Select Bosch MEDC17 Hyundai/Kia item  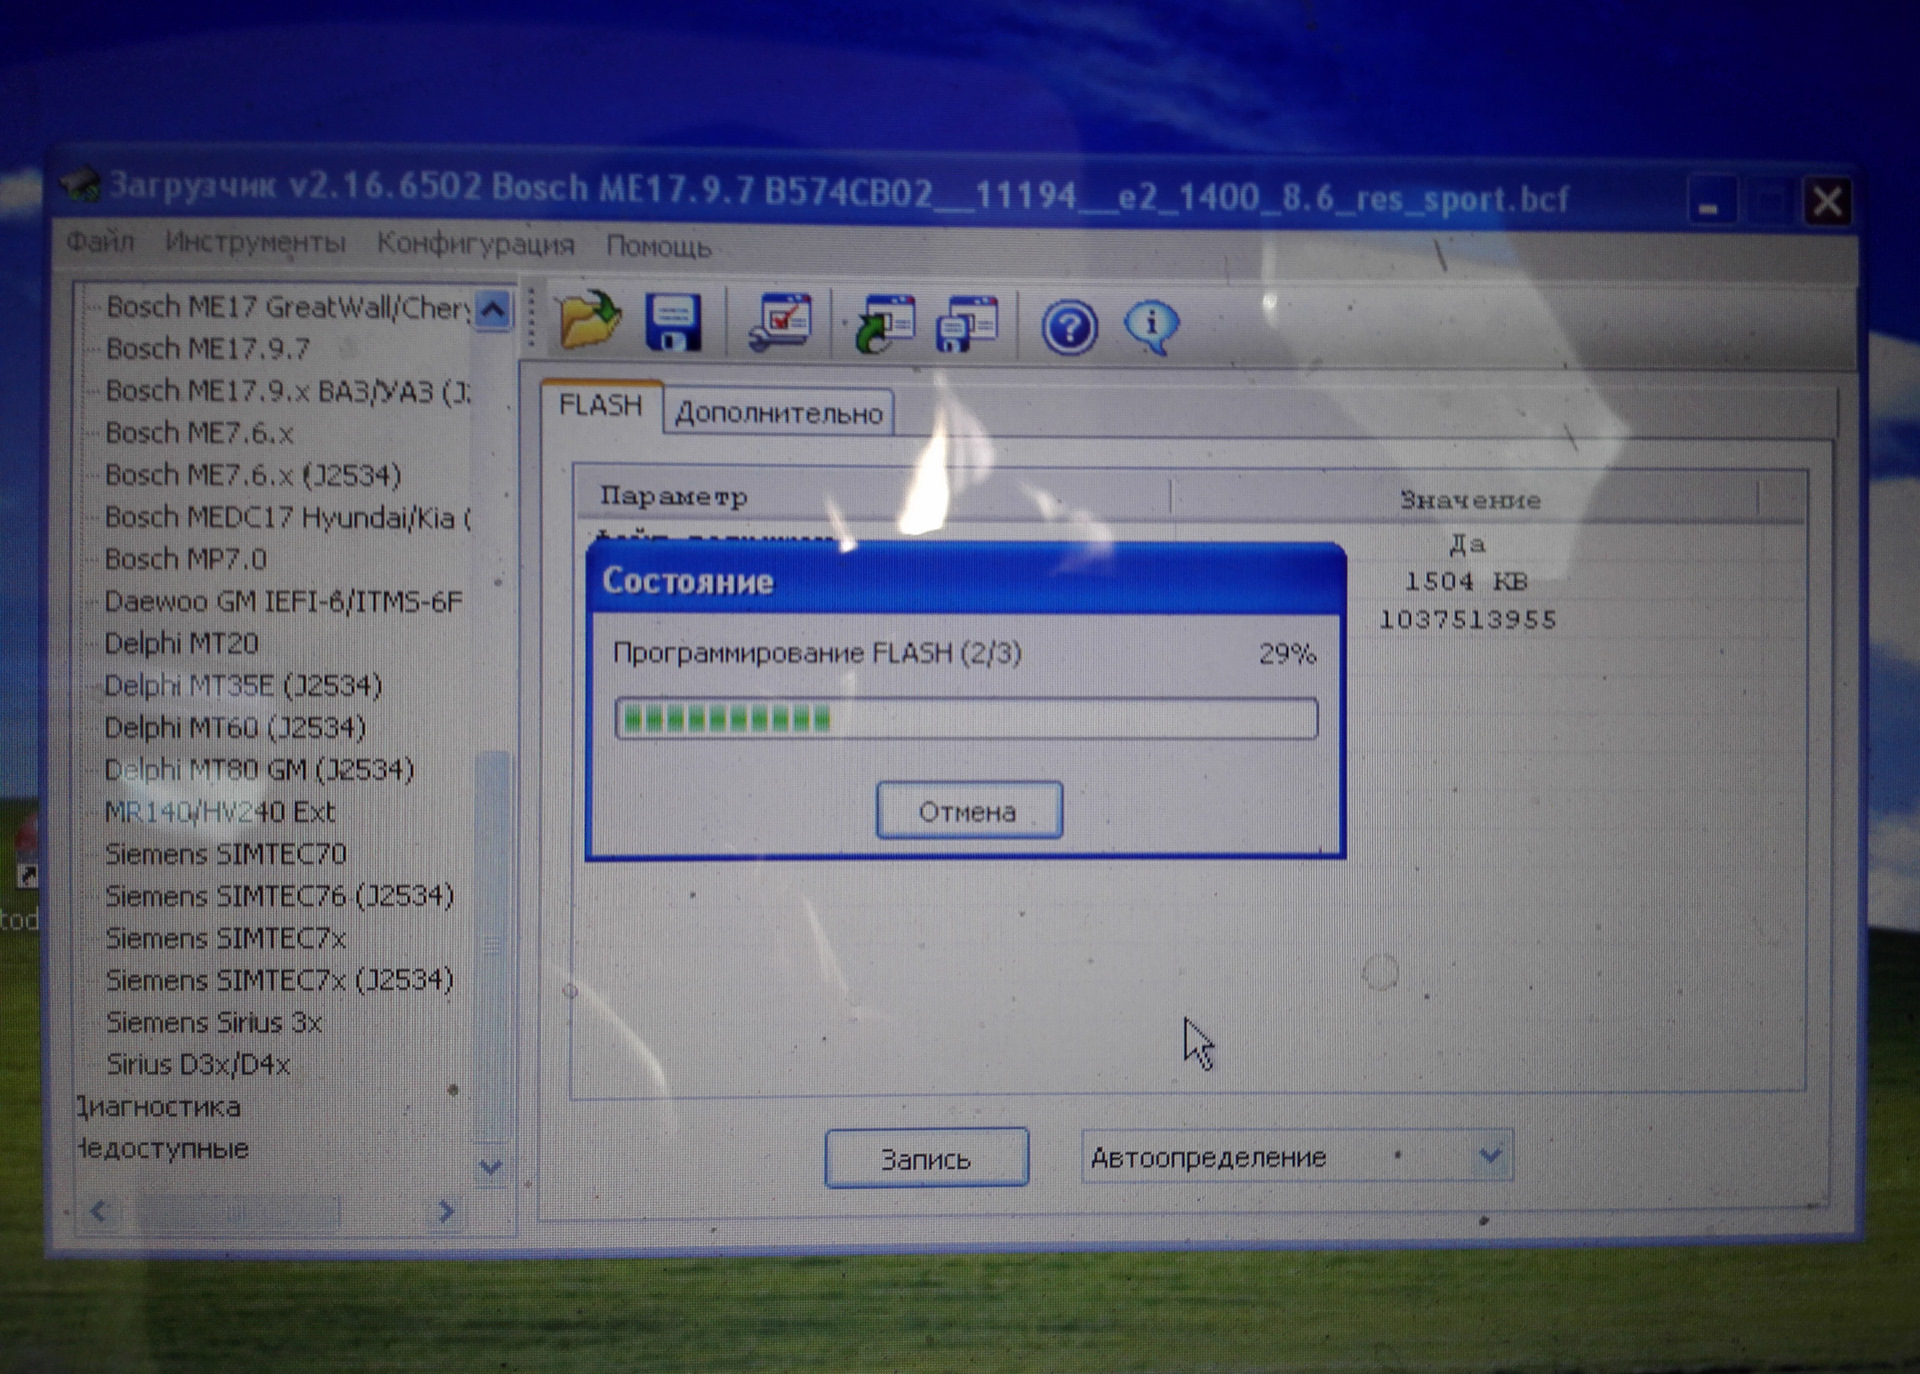tap(288, 518)
